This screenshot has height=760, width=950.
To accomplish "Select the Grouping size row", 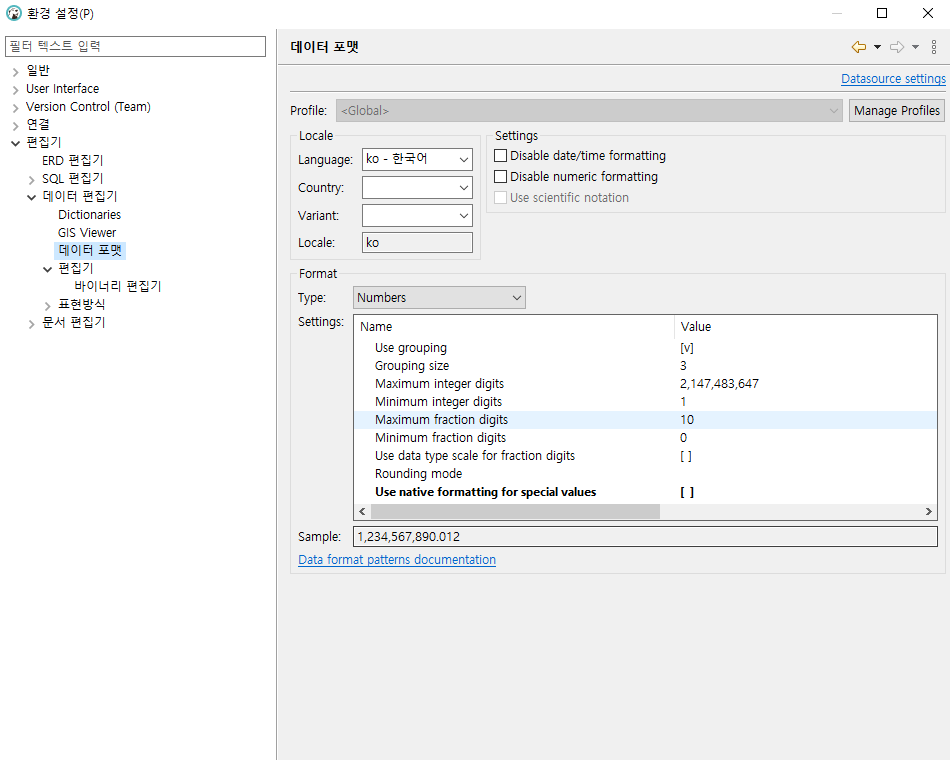I will pos(645,365).
